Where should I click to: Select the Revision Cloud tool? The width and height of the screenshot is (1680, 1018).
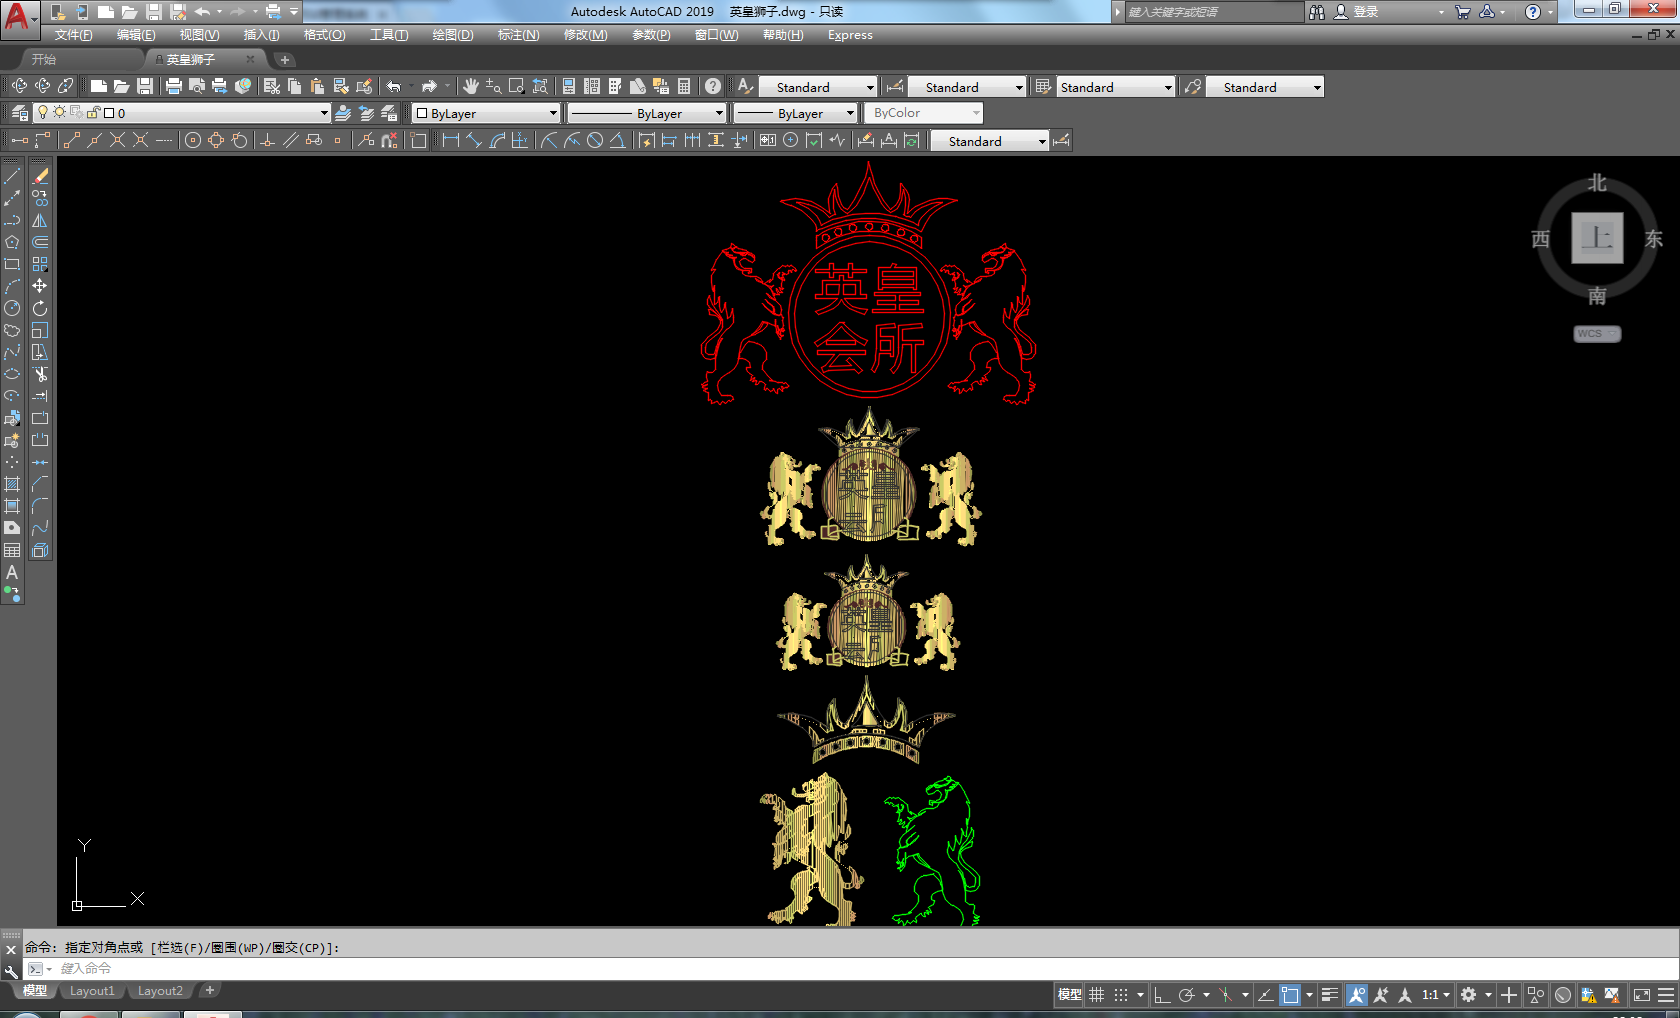click(x=12, y=330)
